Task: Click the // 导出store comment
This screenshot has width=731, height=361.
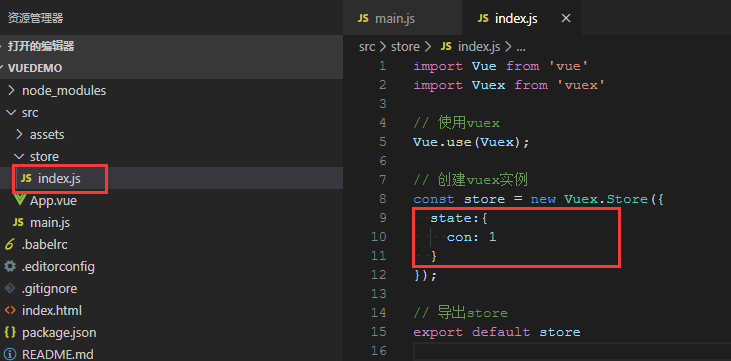Action: tap(461, 313)
